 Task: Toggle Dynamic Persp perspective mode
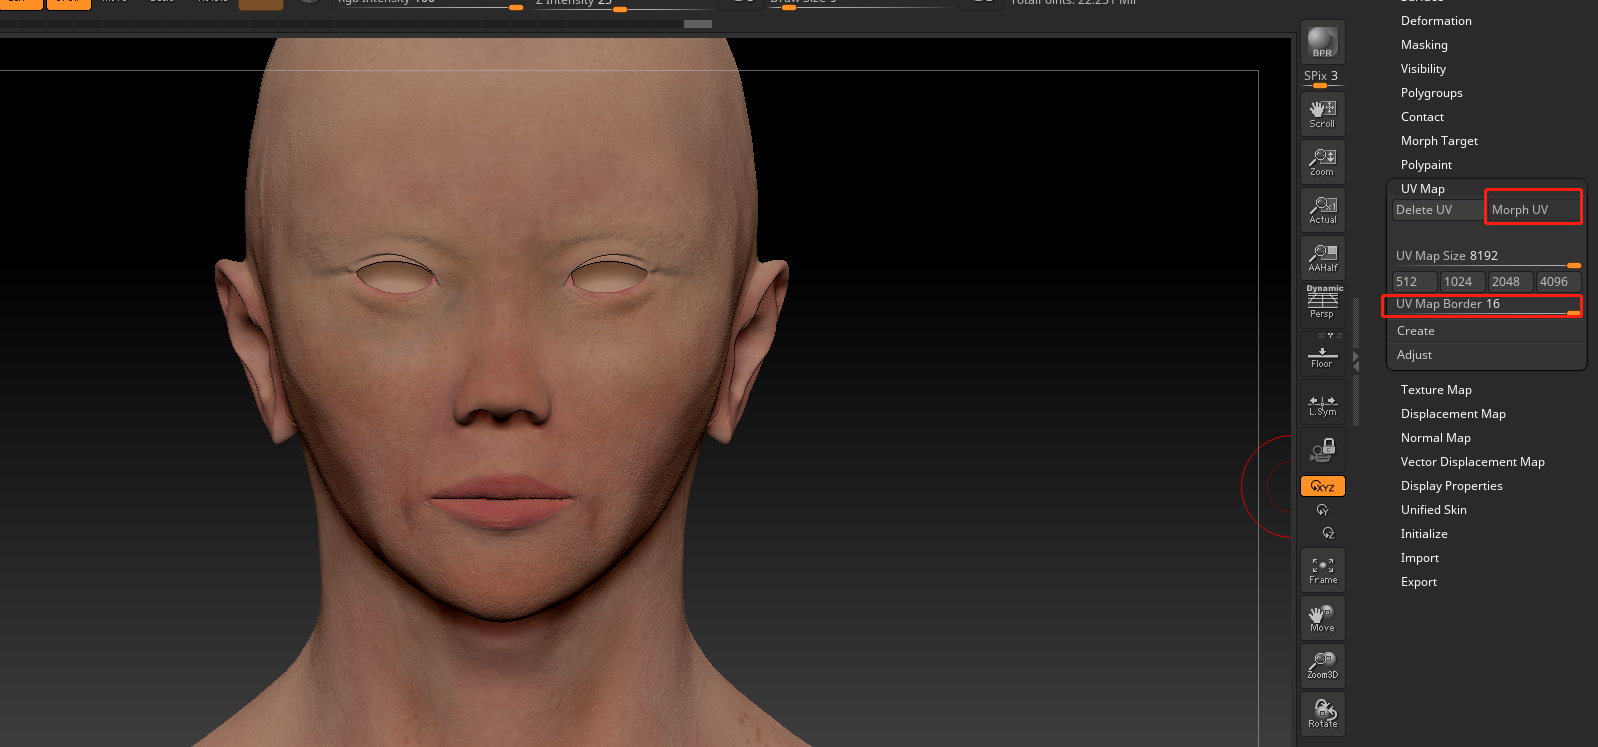(1322, 303)
